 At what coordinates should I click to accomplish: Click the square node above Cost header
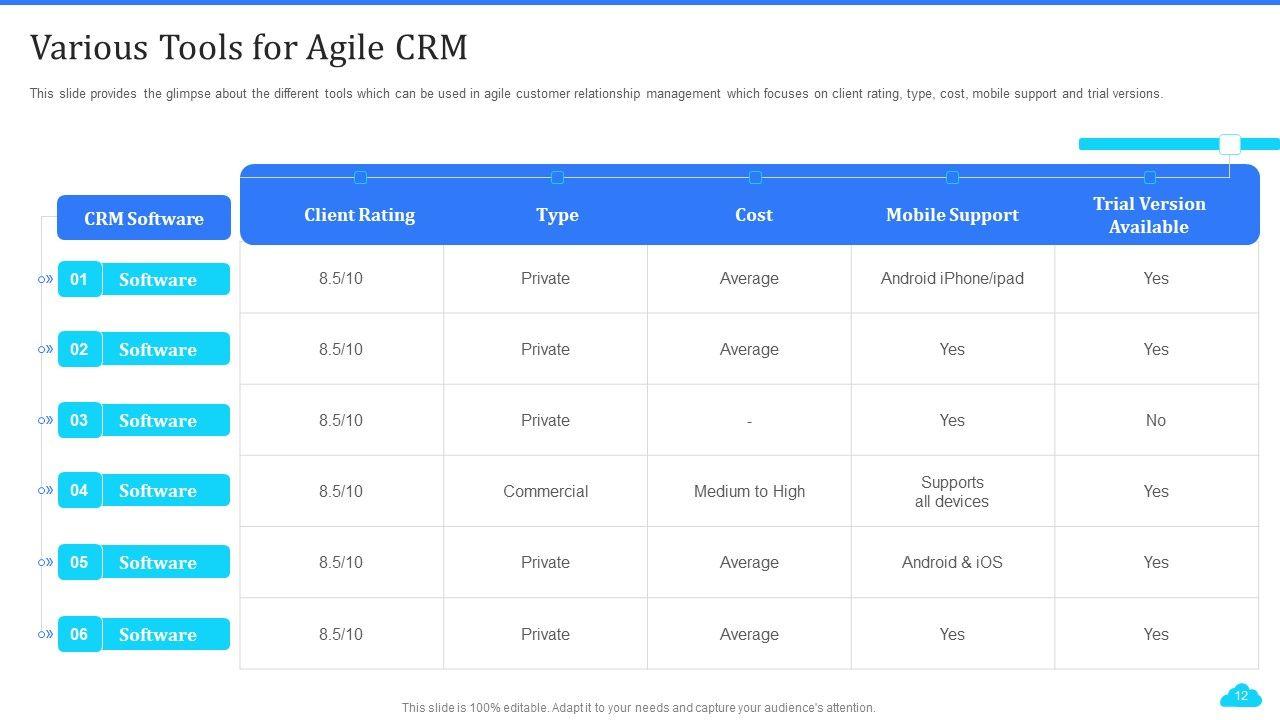pyautogui.click(x=755, y=178)
